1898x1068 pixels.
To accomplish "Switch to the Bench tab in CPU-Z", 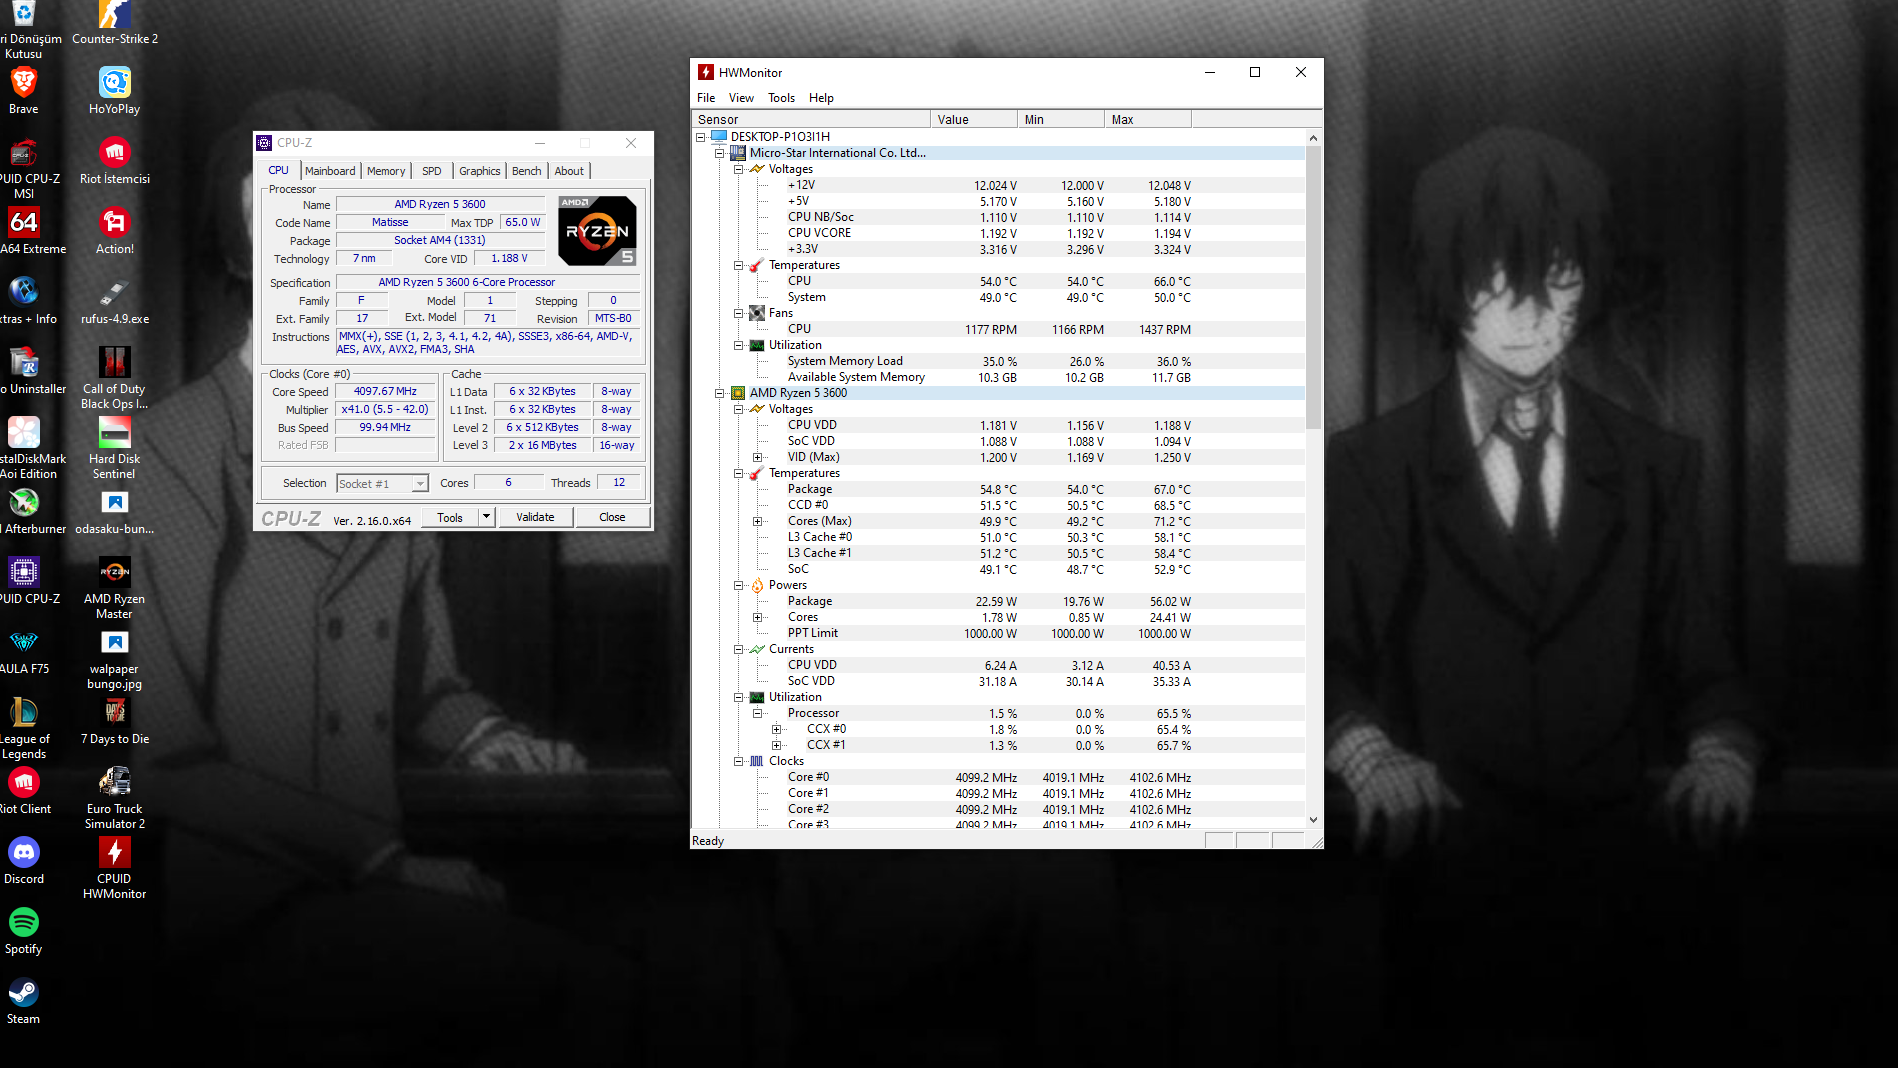I will click(527, 171).
